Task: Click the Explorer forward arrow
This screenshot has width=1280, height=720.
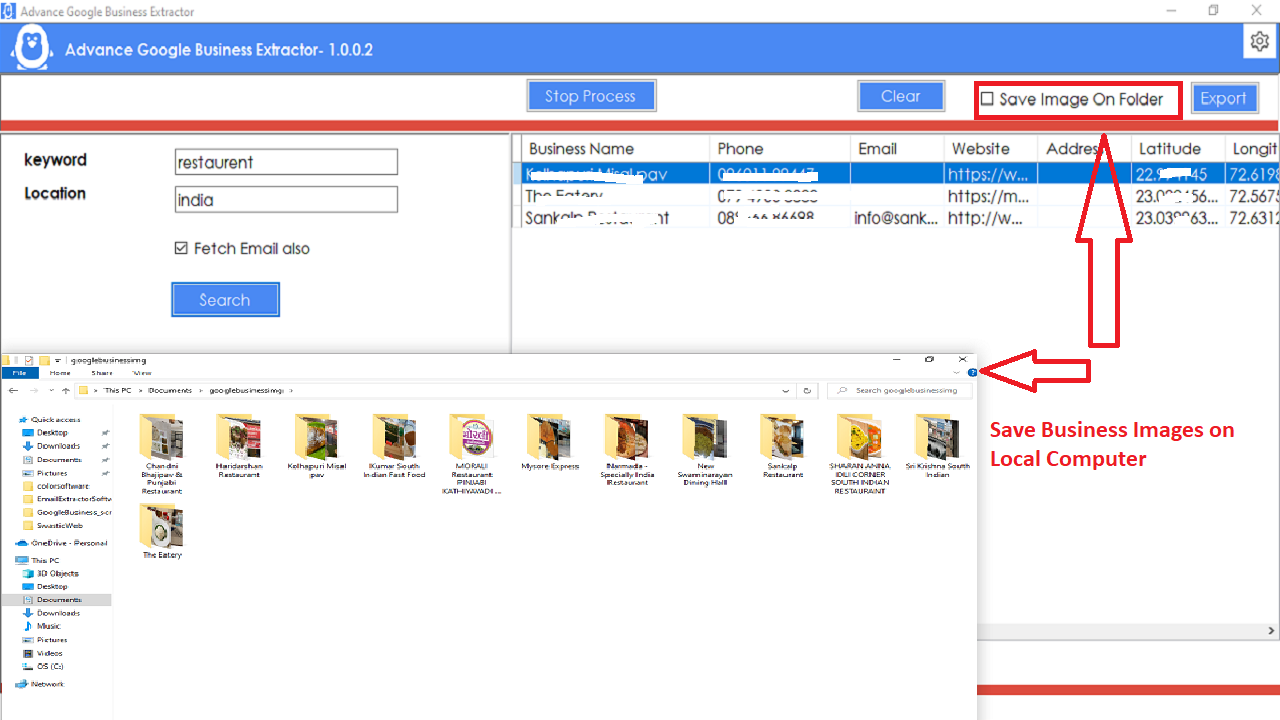Action: click(33, 390)
